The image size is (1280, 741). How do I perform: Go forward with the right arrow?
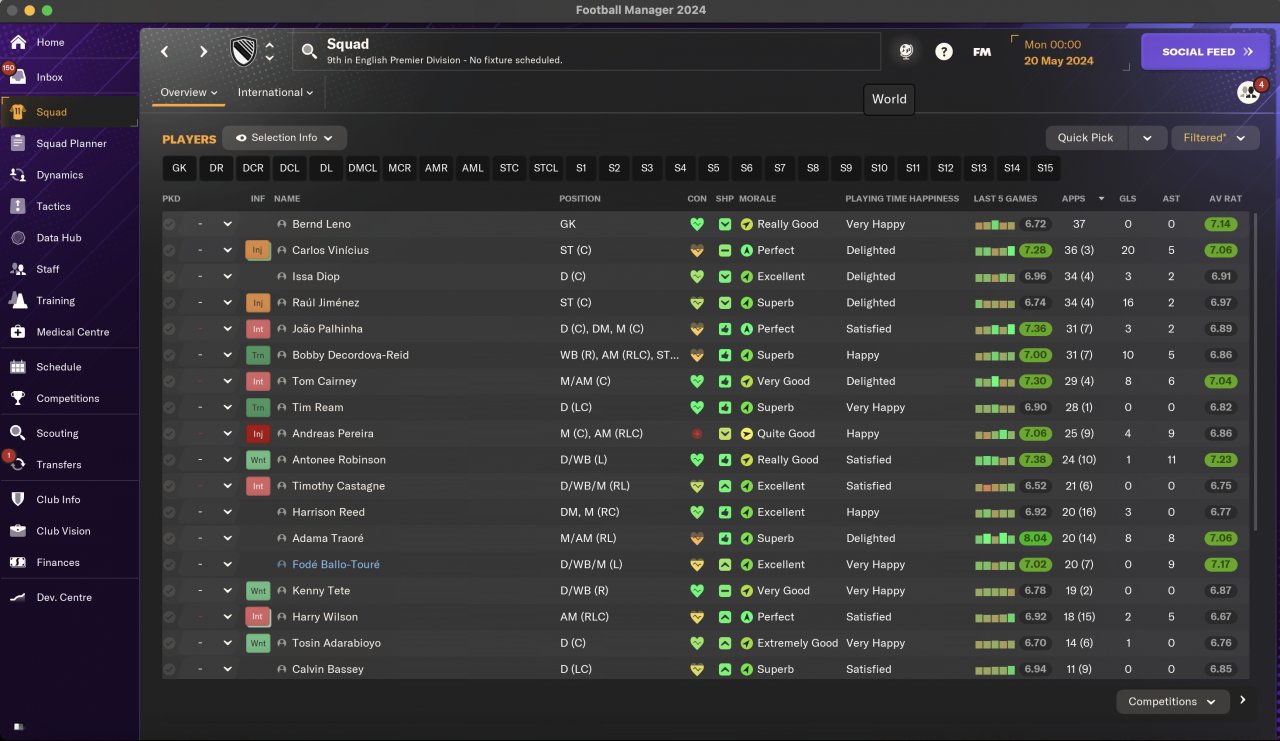coord(203,52)
